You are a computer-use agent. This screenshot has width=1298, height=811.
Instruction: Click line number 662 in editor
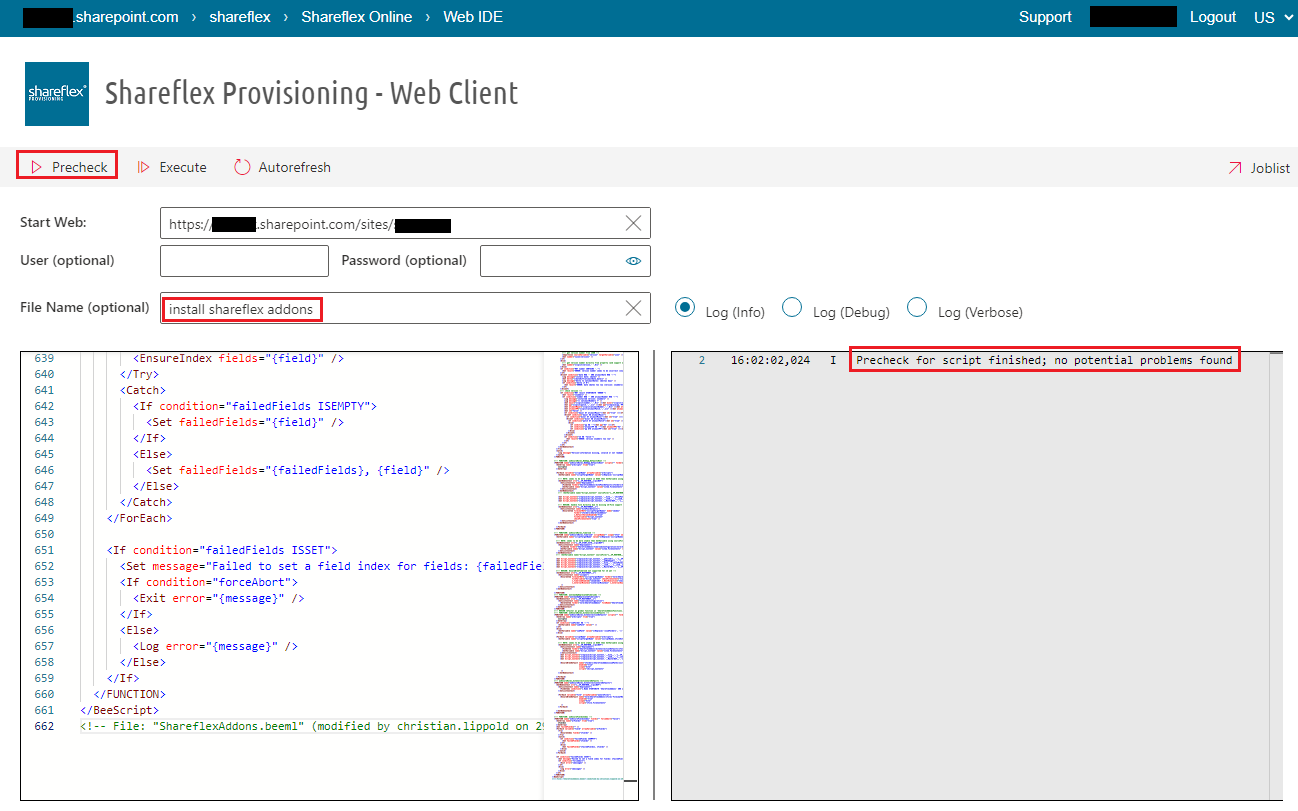pyautogui.click(x=43, y=726)
